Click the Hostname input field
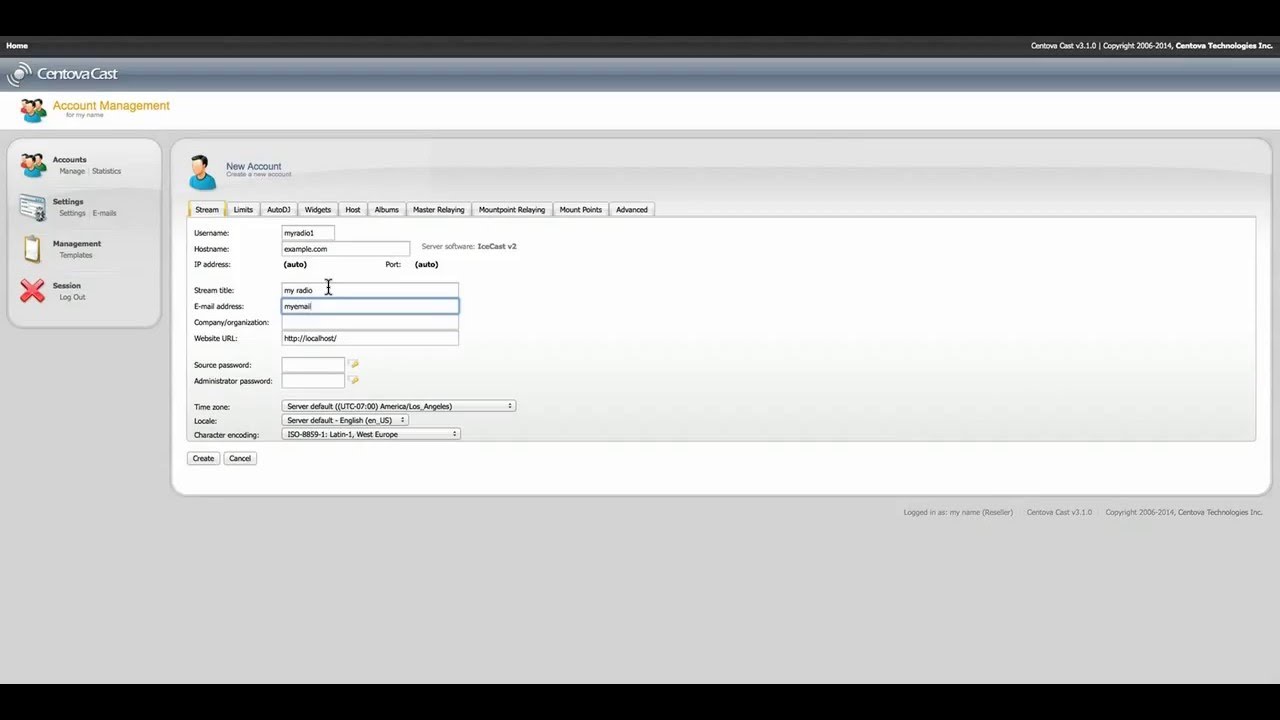 point(346,249)
